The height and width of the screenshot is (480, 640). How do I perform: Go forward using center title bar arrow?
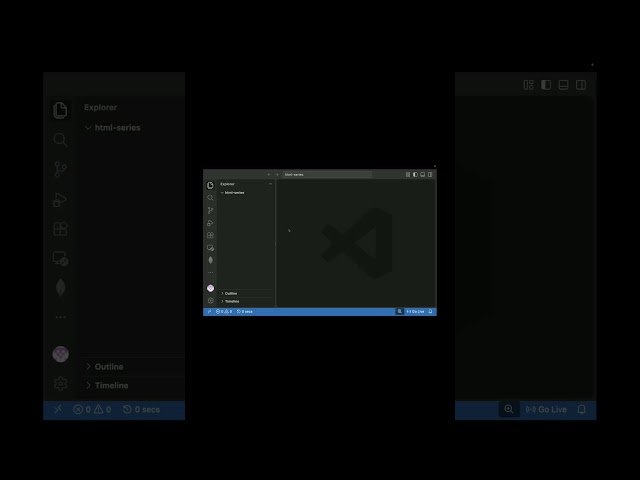pyautogui.click(x=277, y=175)
